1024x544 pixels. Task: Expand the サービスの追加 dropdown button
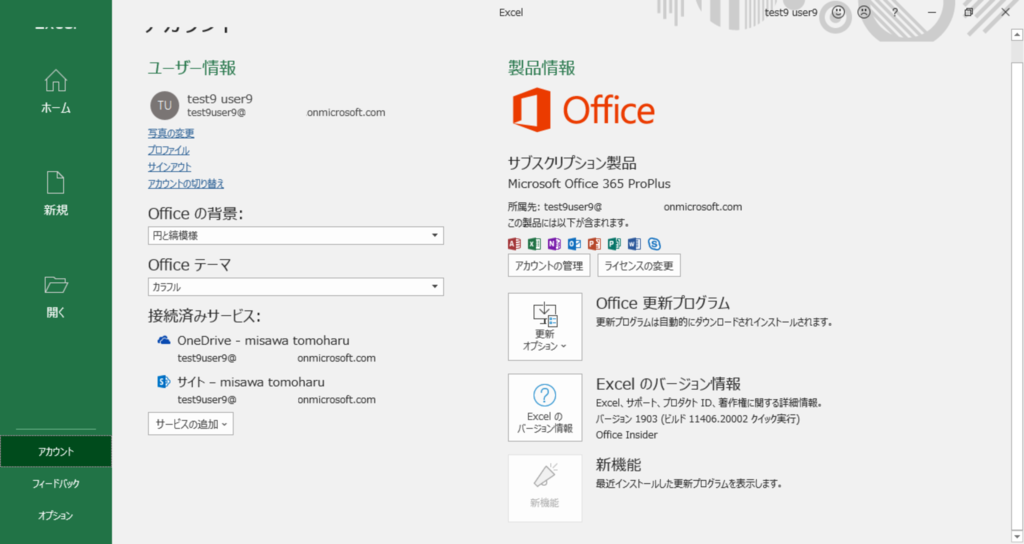point(191,424)
